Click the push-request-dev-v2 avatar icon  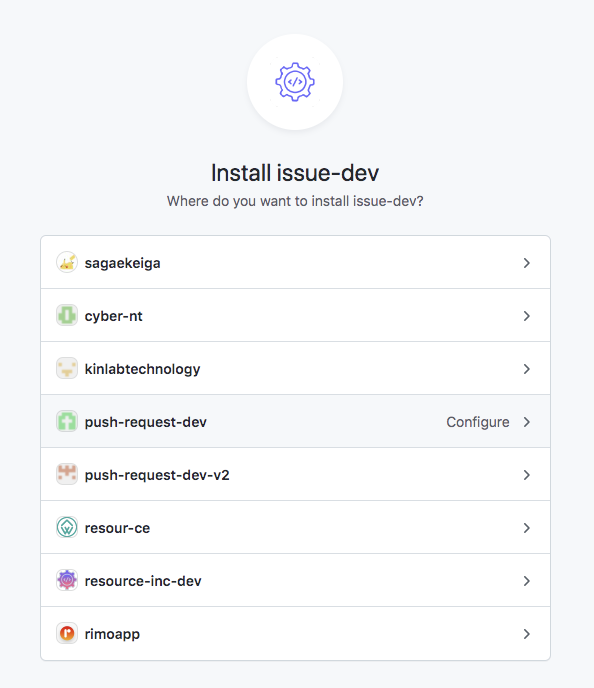point(67,475)
